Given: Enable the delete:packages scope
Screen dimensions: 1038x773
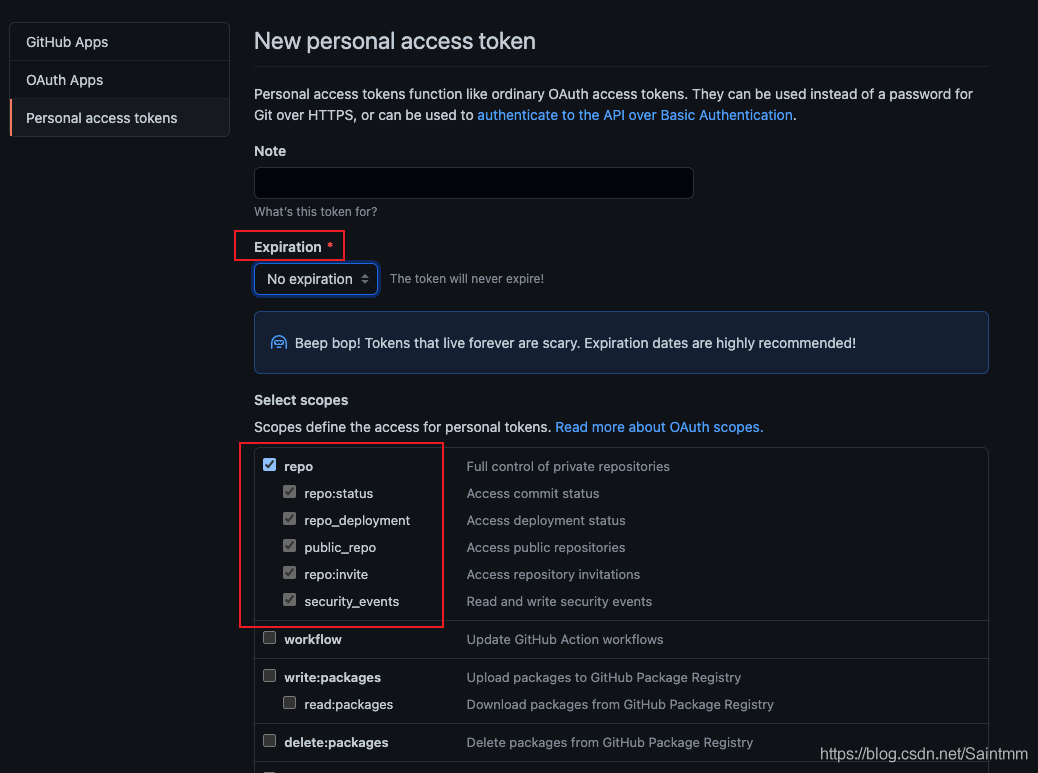Looking at the screenshot, I should click(269, 741).
